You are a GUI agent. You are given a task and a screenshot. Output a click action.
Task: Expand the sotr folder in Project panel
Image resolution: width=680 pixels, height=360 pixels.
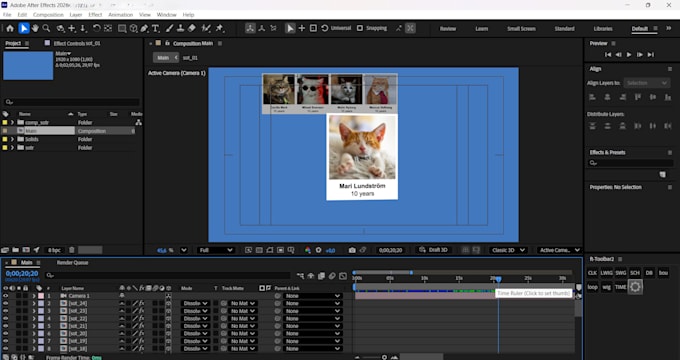click(12, 148)
